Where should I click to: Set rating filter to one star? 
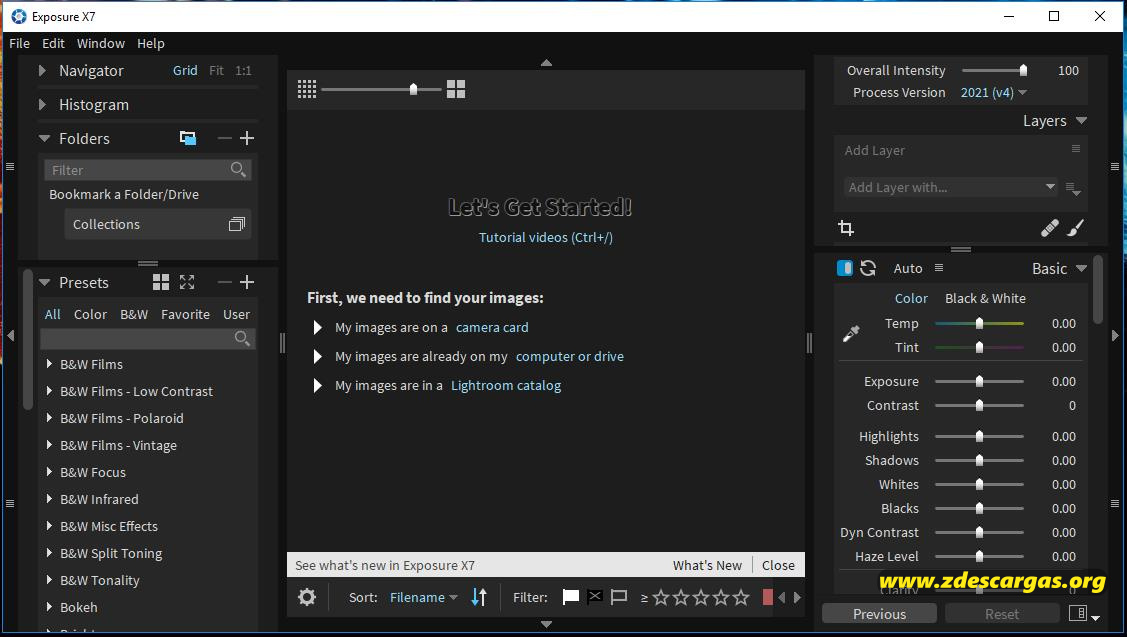click(661, 597)
